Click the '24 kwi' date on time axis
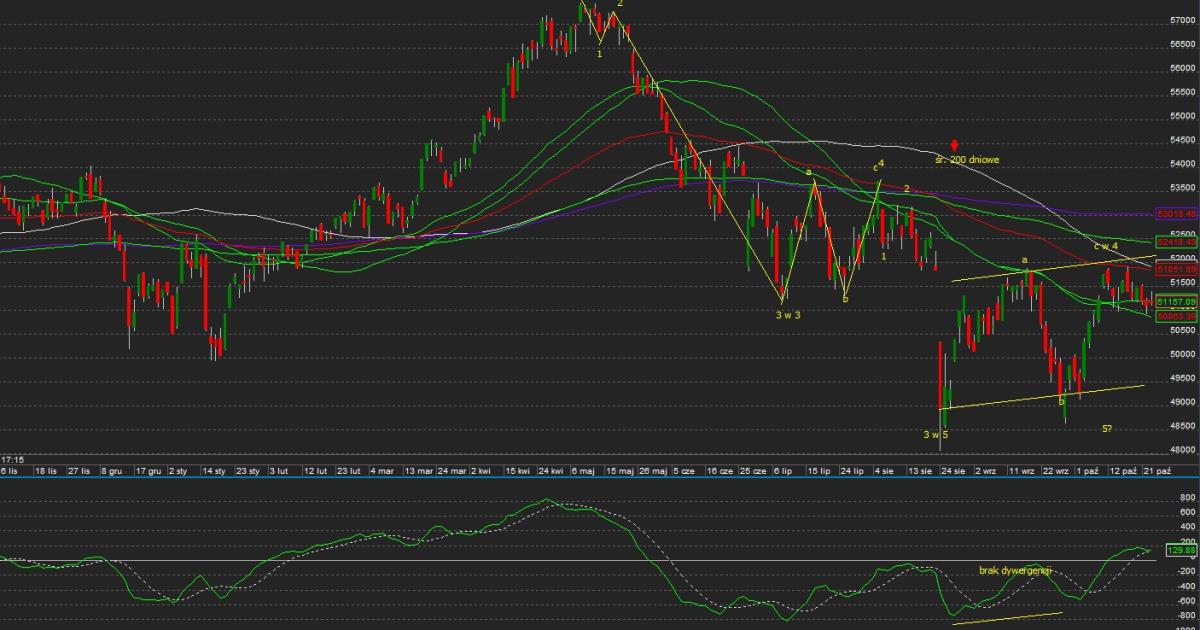1200x630 pixels. coord(551,470)
